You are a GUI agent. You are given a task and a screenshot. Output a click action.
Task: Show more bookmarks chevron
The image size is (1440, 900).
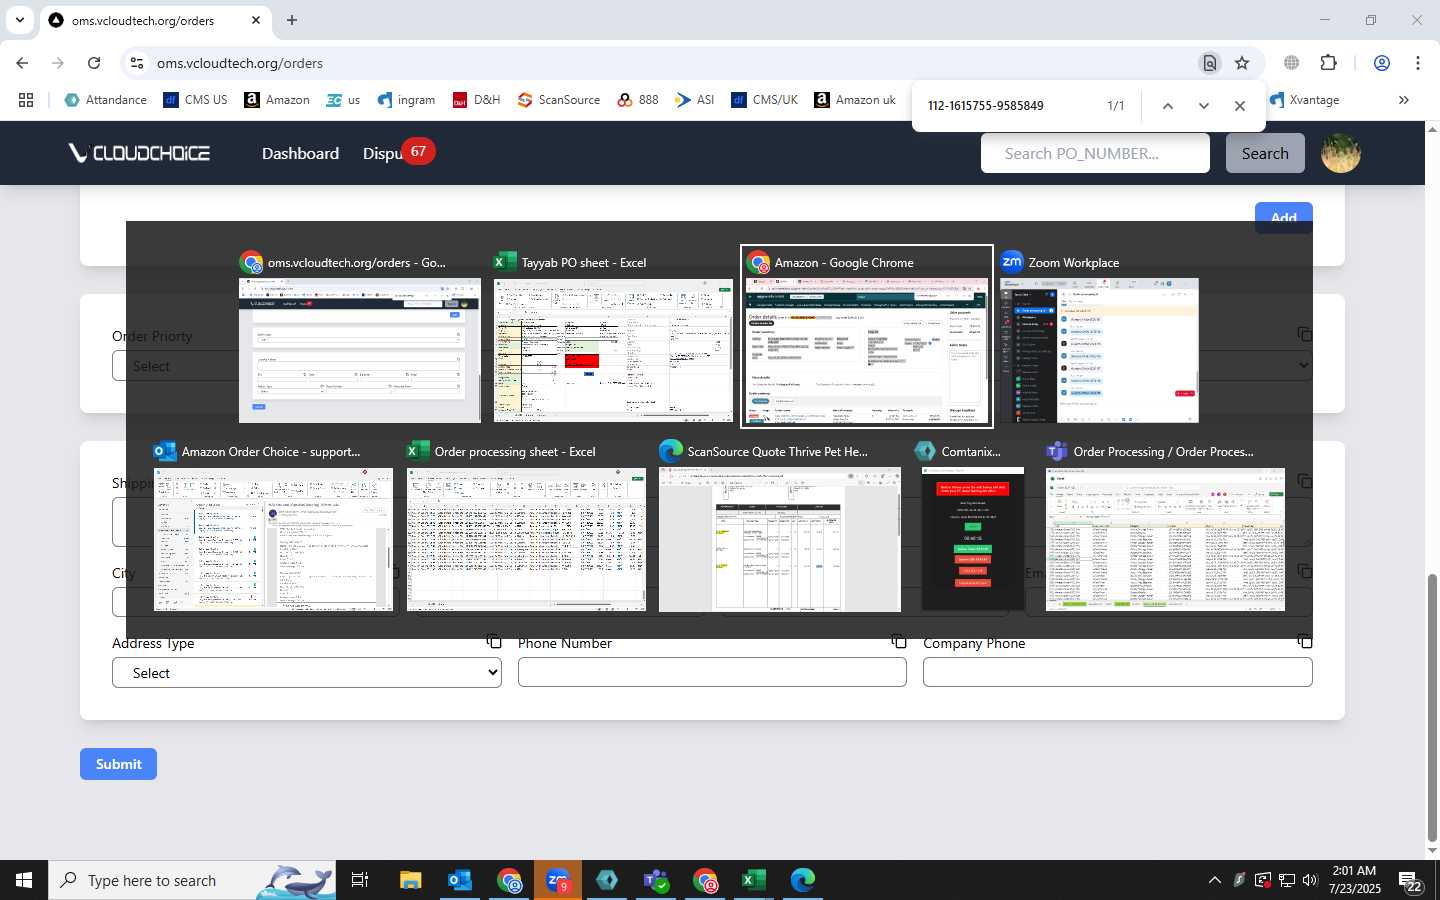[x=1403, y=100]
